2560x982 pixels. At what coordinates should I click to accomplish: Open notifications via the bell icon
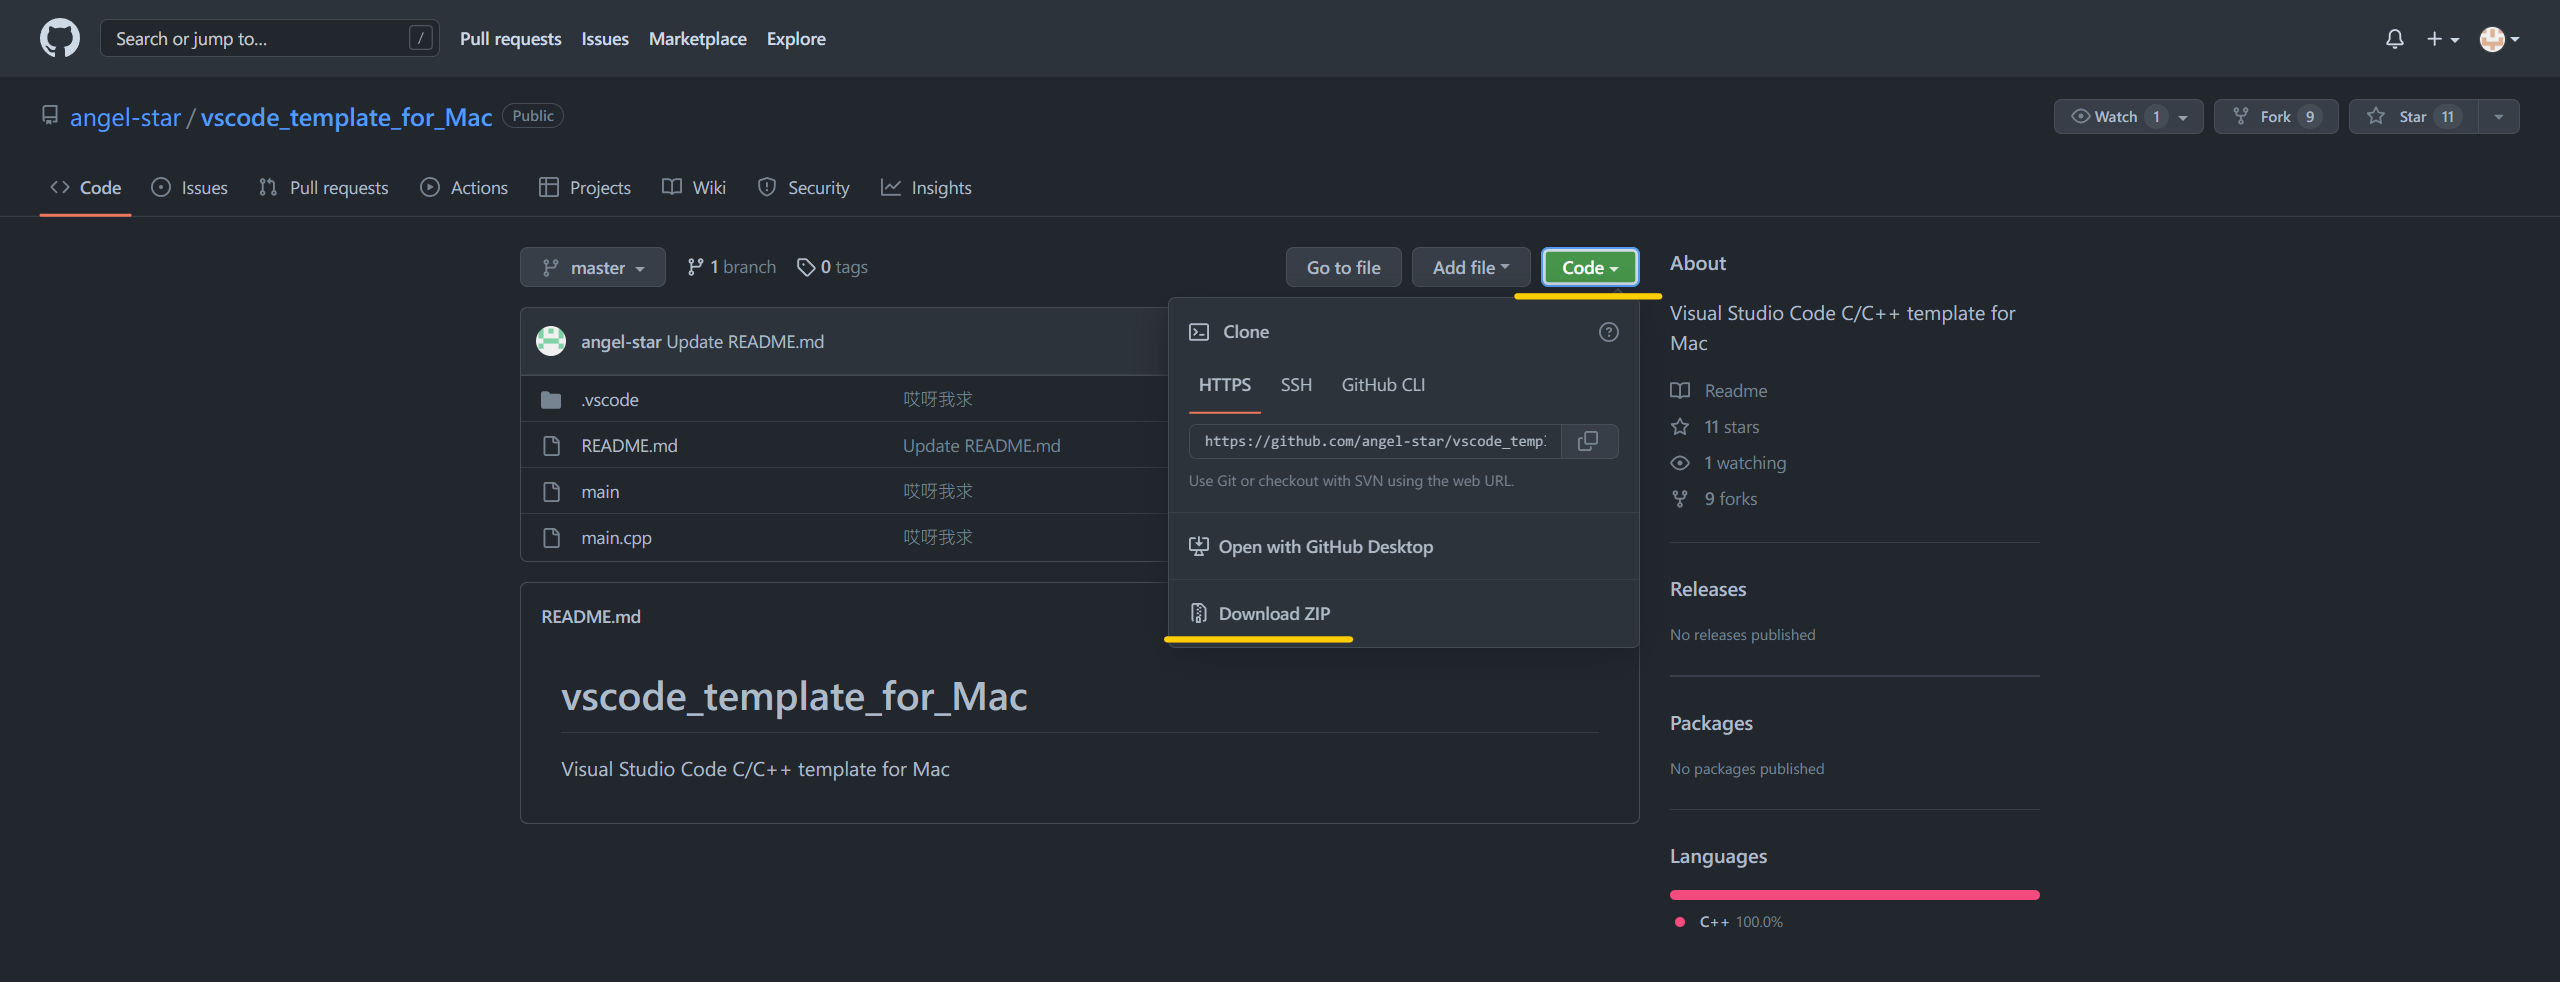[x=2394, y=38]
